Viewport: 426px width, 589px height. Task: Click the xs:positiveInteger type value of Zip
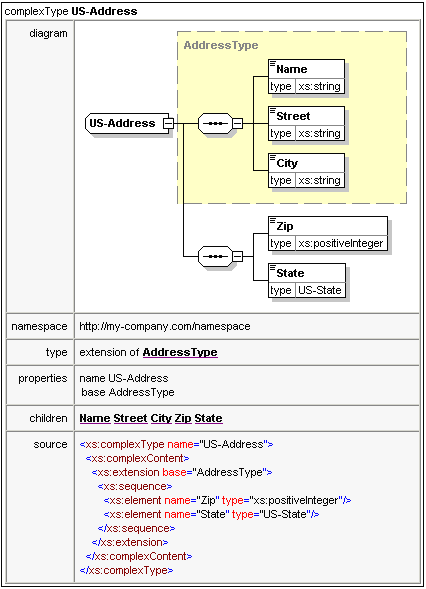point(341,243)
